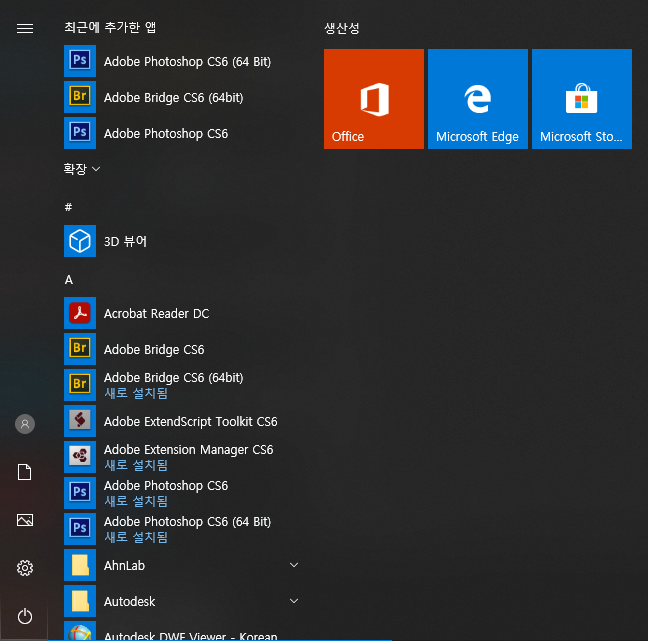Screen dimensions: 648x641
Task: Click Photoshop CS6 (64 Bit) icon in recently added
Action: point(80,61)
